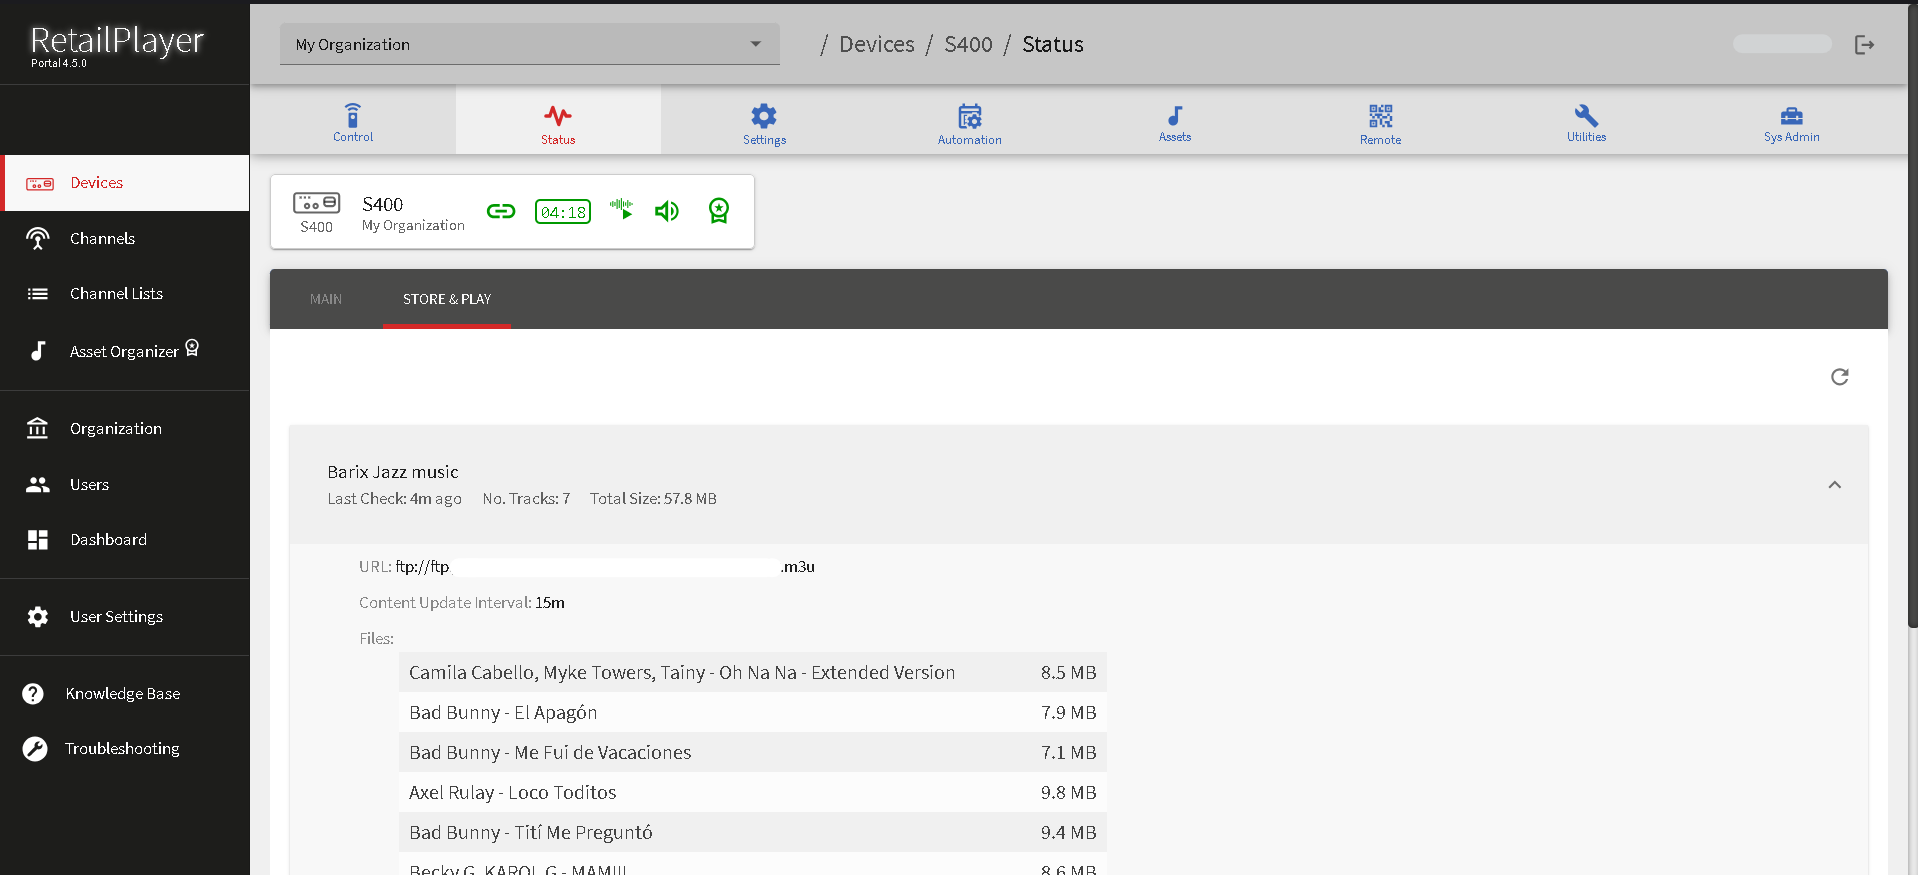Collapse the Barix Jazz music panel
The width and height of the screenshot is (1918, 875).
coord(1834,485)
